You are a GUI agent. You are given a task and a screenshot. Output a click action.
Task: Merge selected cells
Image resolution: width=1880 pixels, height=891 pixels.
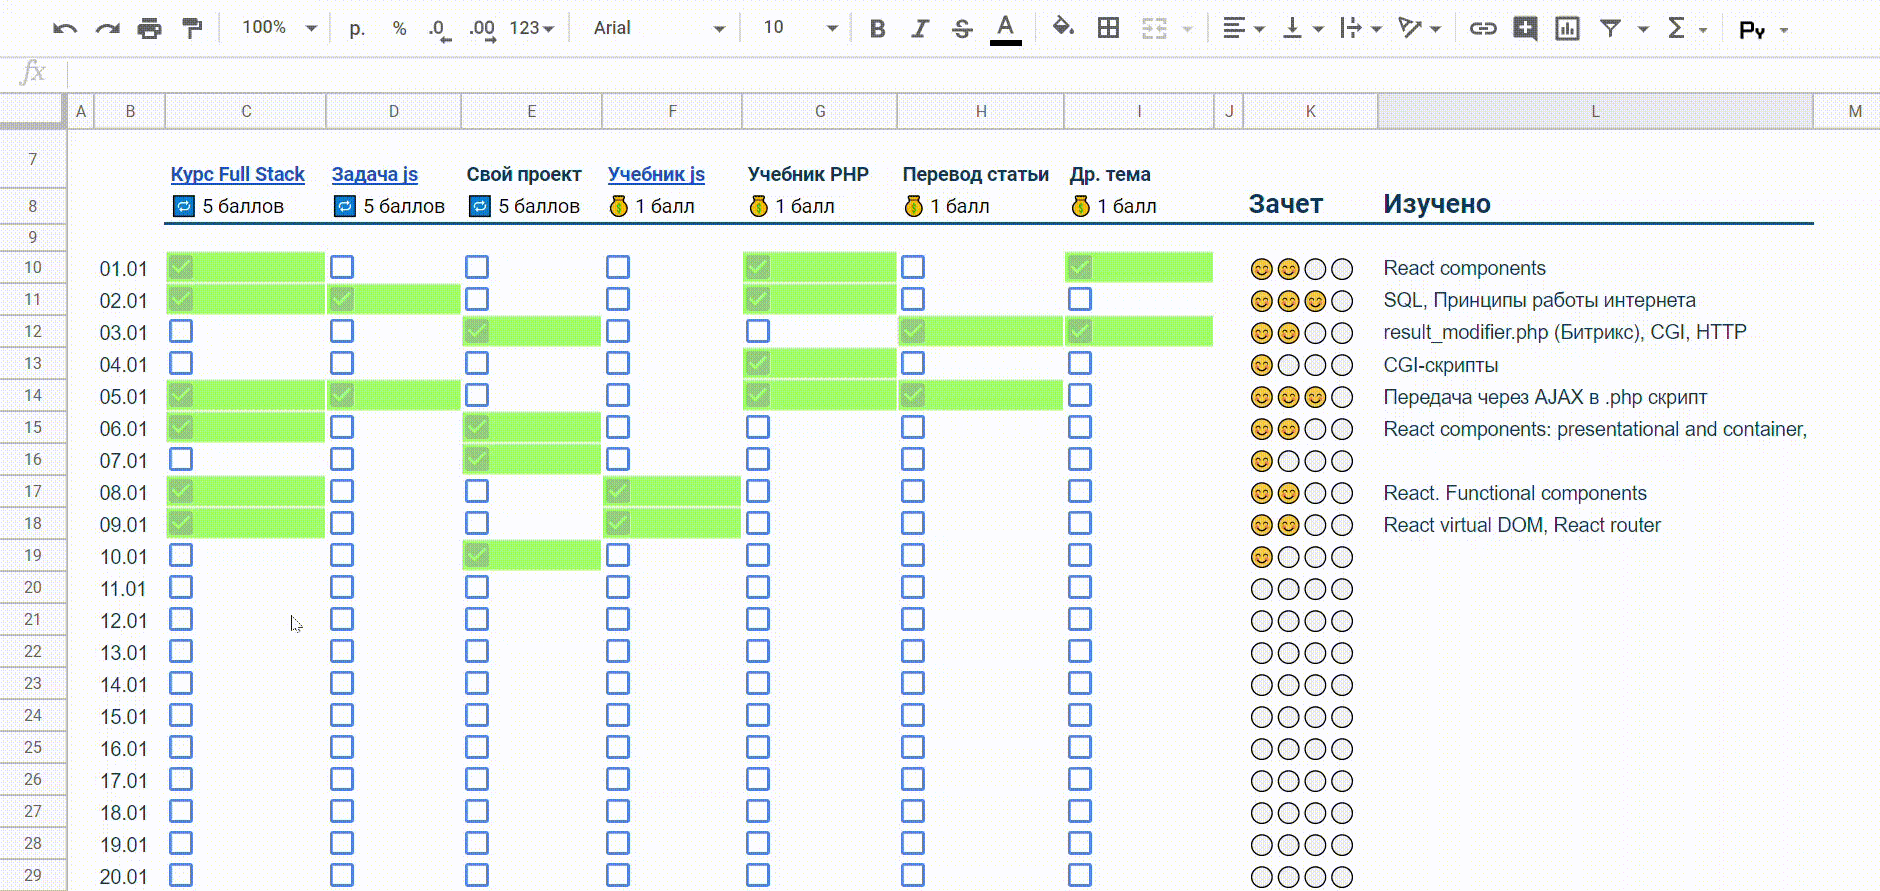point(1154,28)
